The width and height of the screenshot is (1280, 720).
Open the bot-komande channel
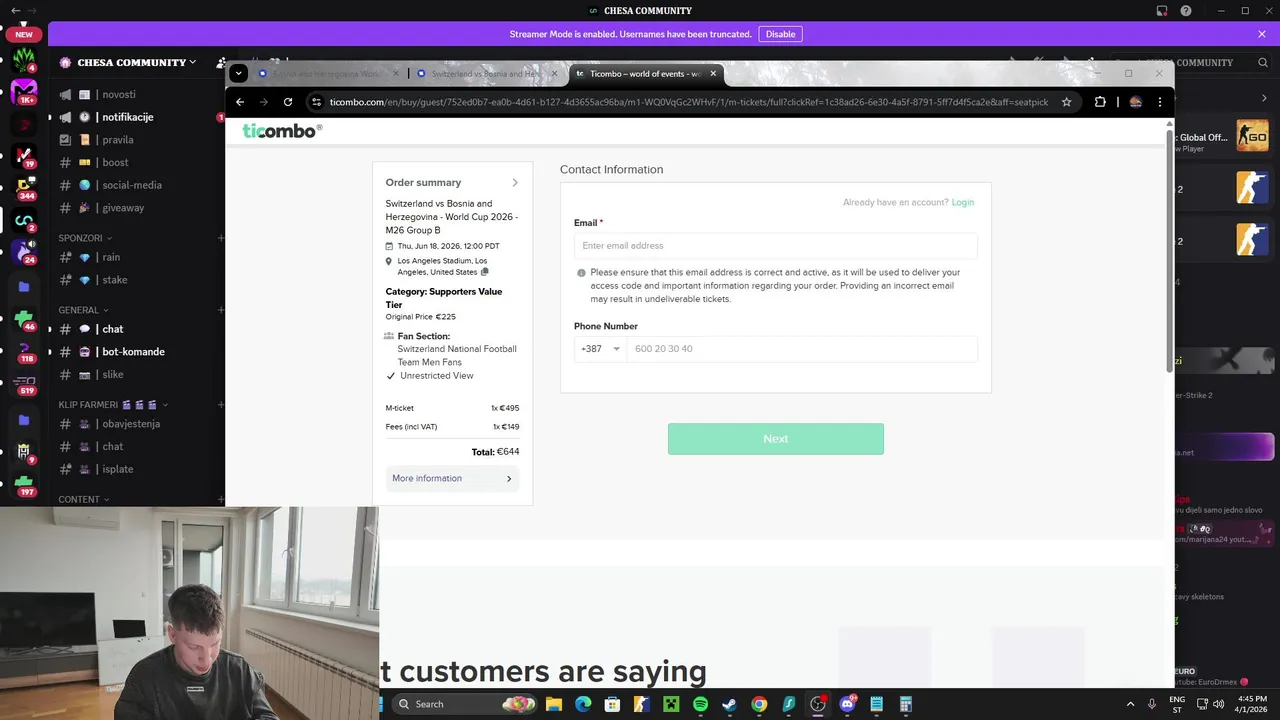tap(133, 352)
